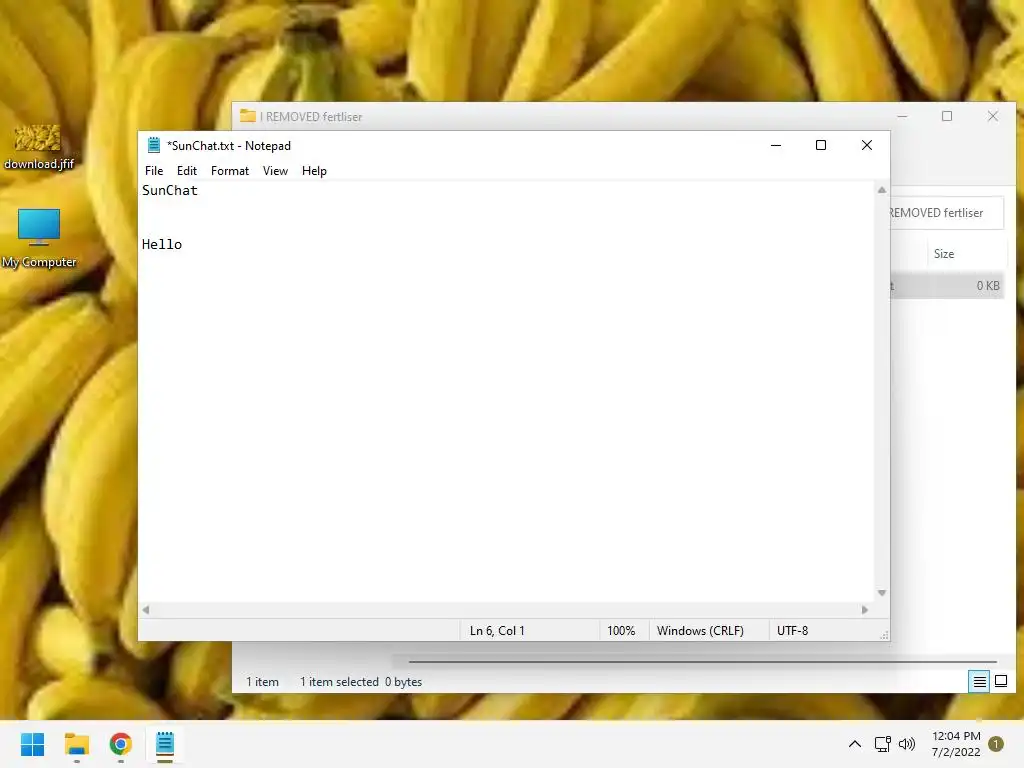Open the Help menu in Notepad

[314, 170]
